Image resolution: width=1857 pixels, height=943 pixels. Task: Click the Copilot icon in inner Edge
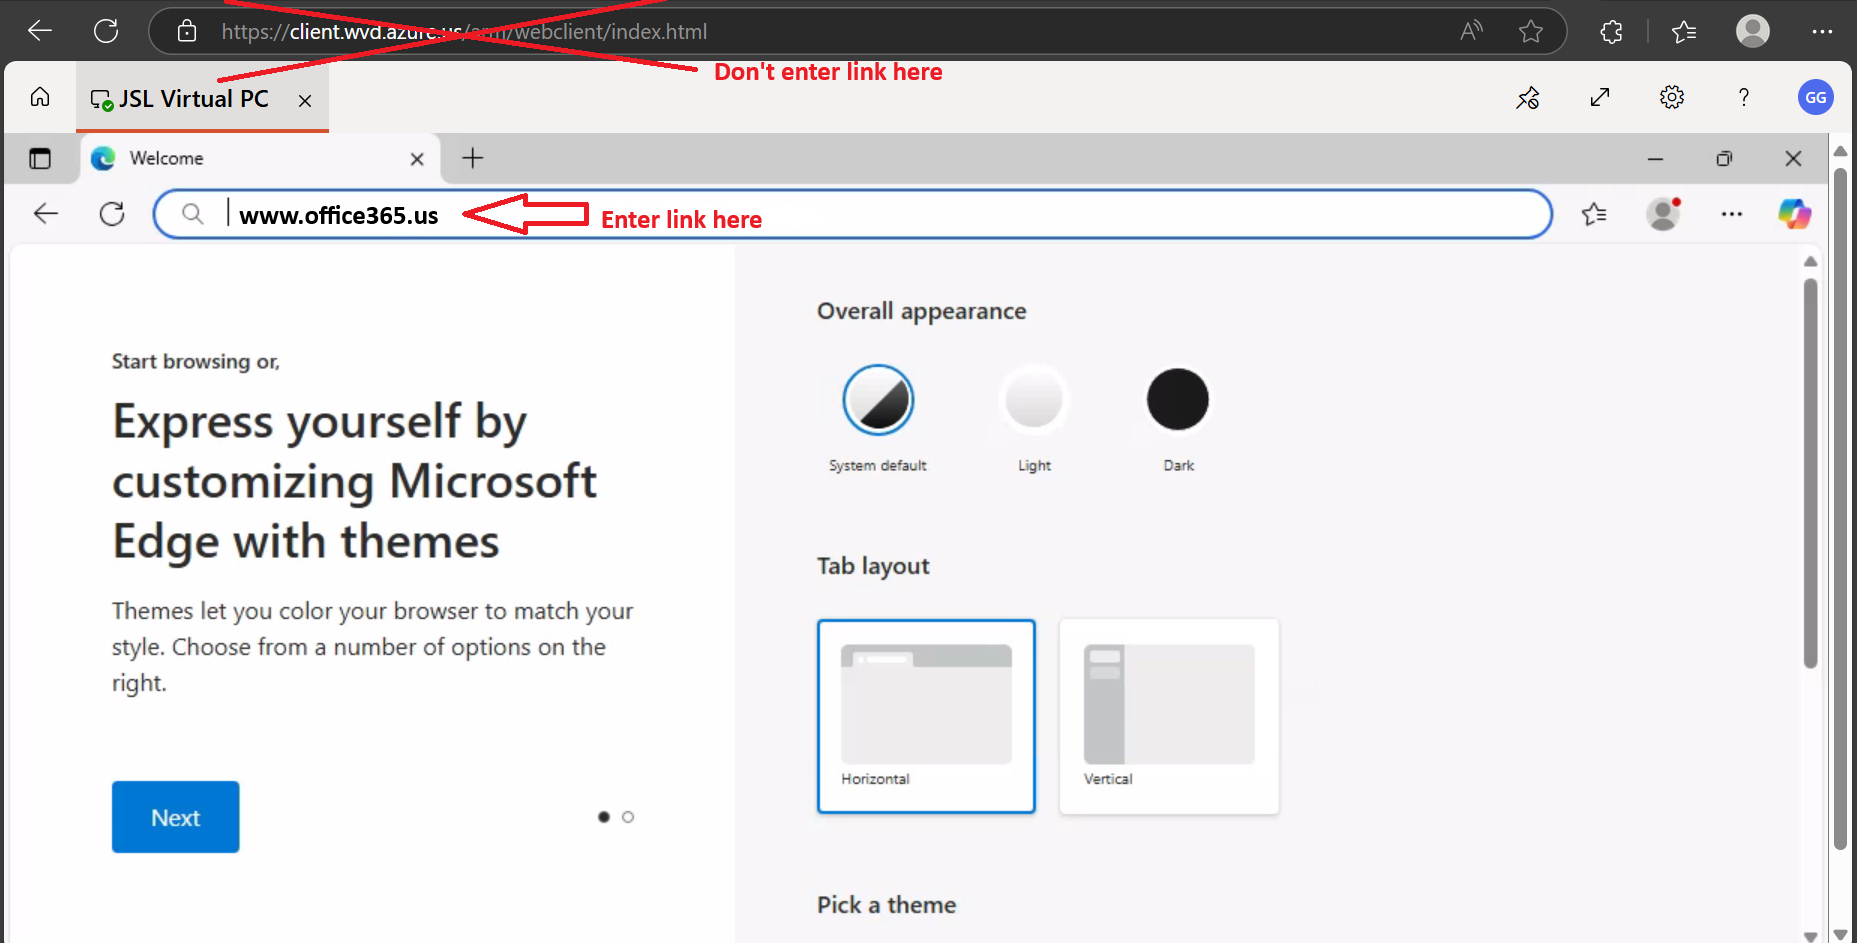[x=1794, y=214]
